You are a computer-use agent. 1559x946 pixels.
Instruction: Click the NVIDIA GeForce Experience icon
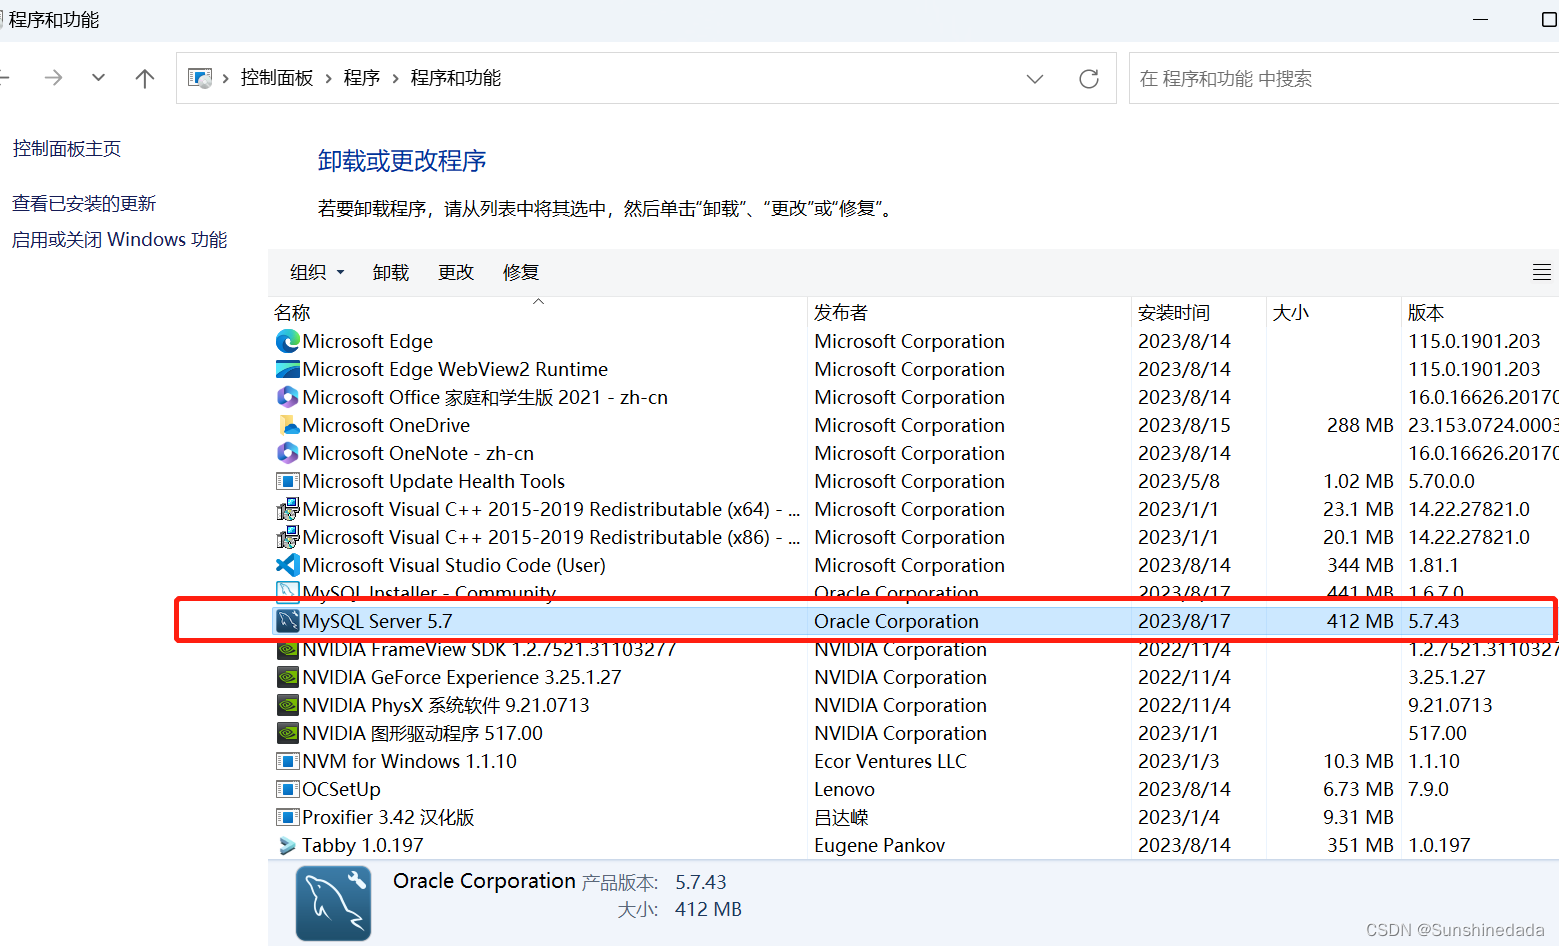(288, 677)
